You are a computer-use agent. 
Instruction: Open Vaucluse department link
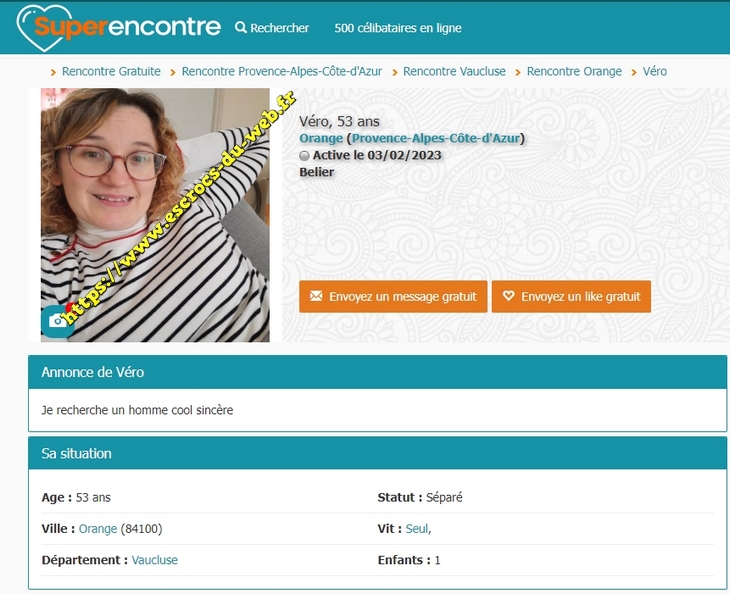coord(155,560)
